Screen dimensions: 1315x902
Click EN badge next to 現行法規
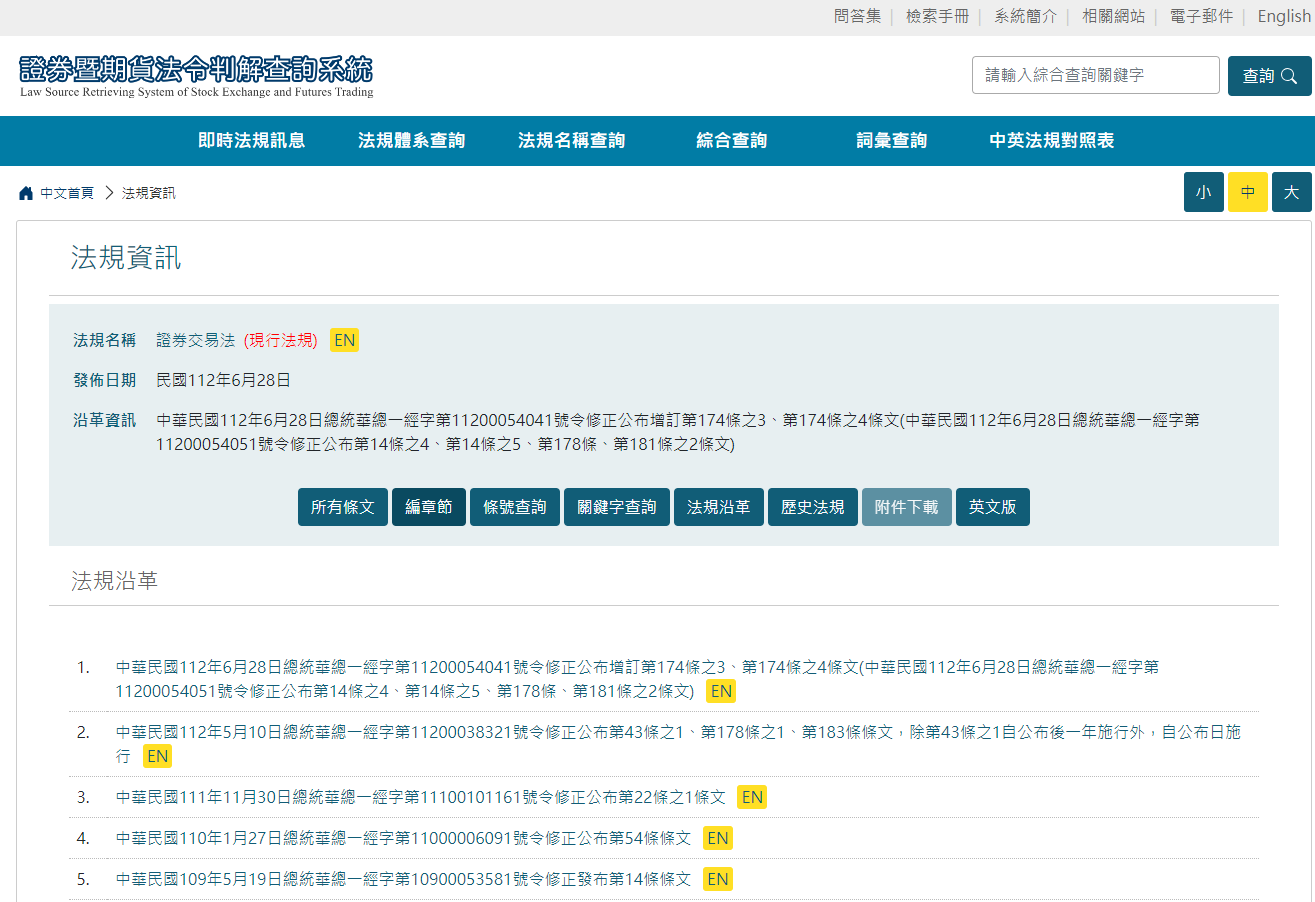point(345,340)
